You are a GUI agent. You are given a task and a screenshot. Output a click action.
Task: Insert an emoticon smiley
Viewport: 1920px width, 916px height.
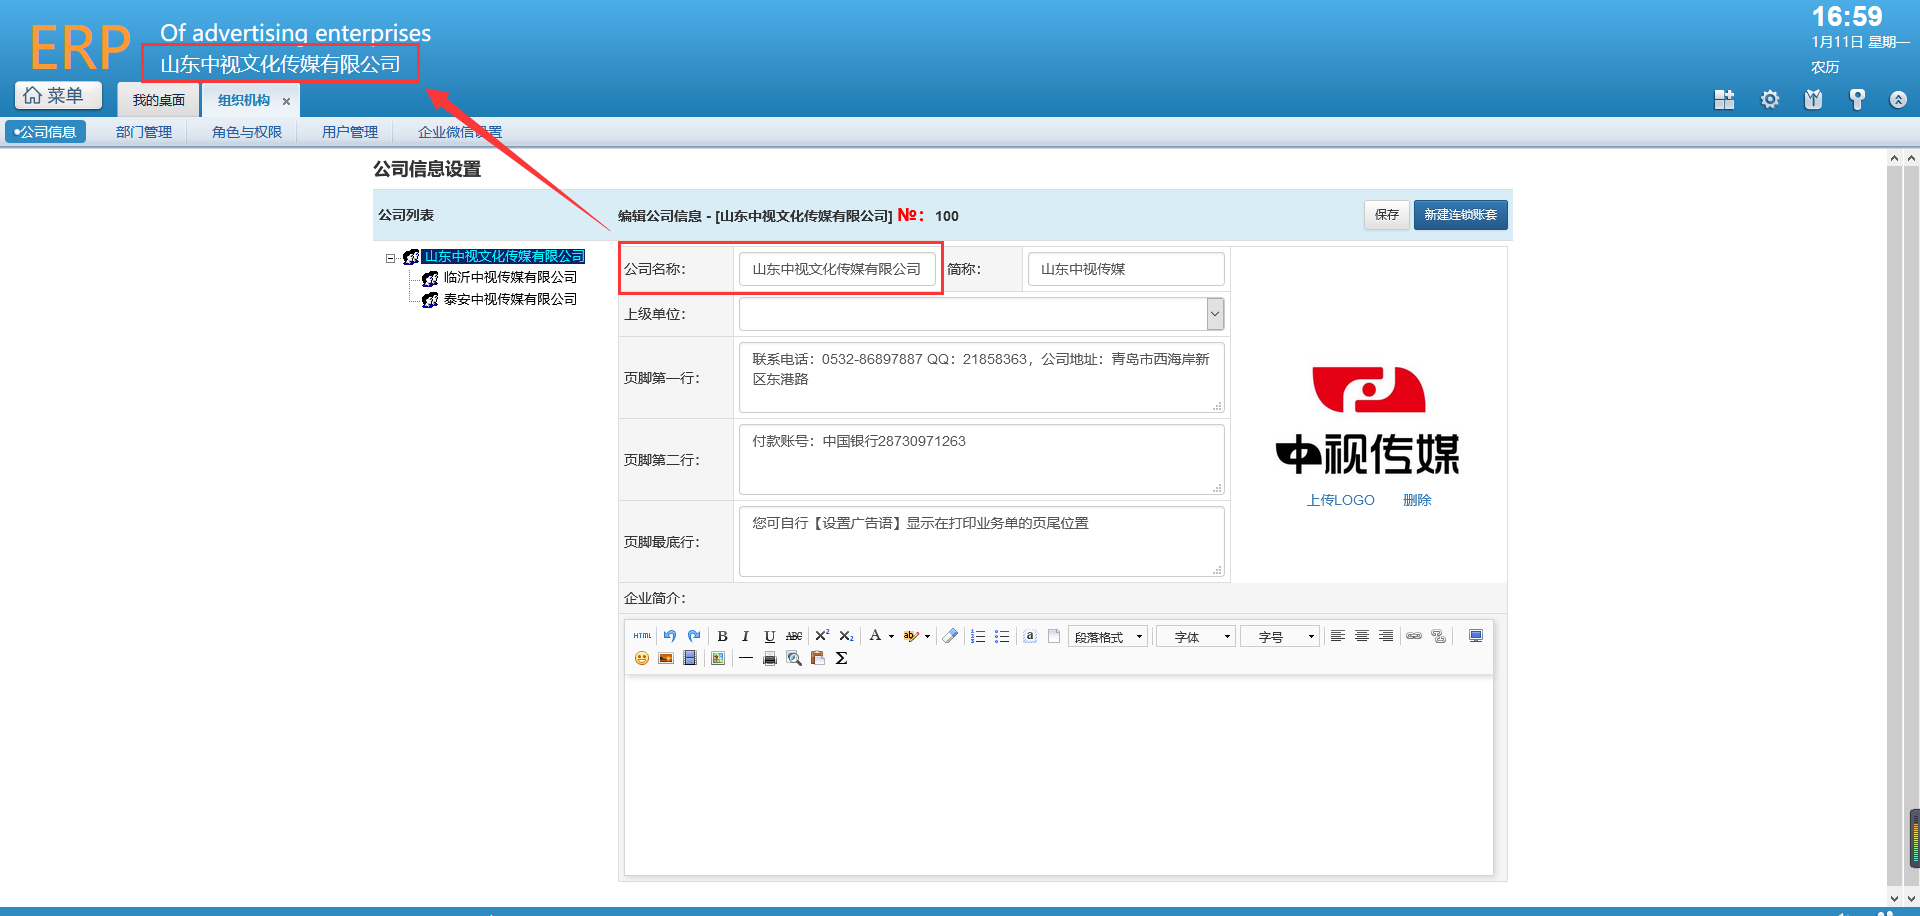point(642,658)
